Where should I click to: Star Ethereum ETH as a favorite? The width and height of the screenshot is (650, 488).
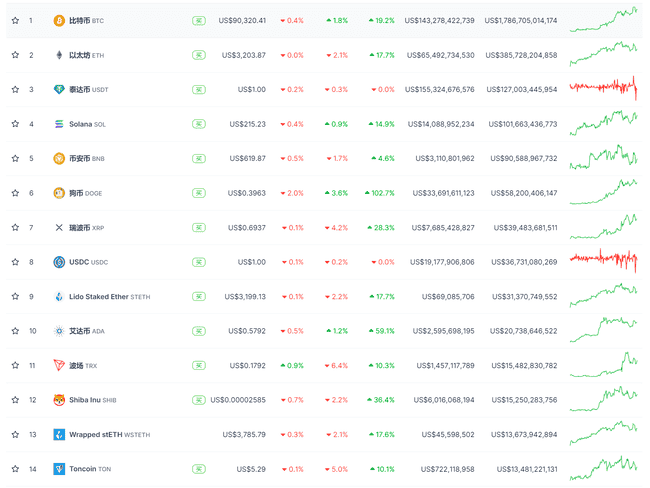[15, 55]
